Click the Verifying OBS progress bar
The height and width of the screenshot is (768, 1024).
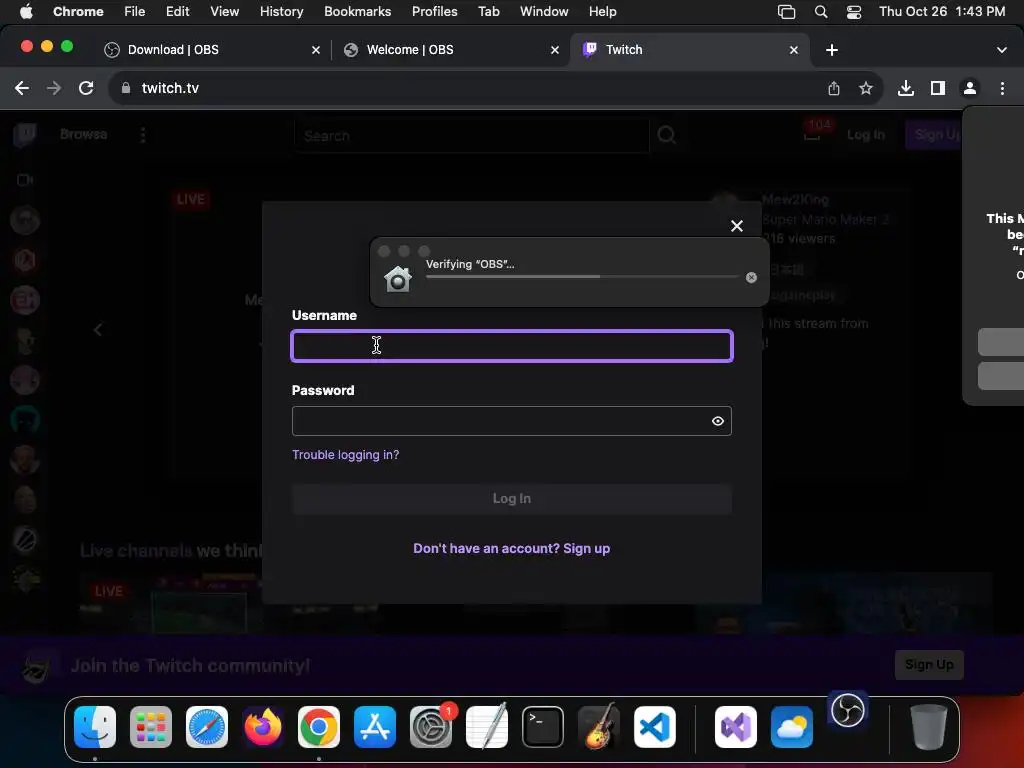582,277
